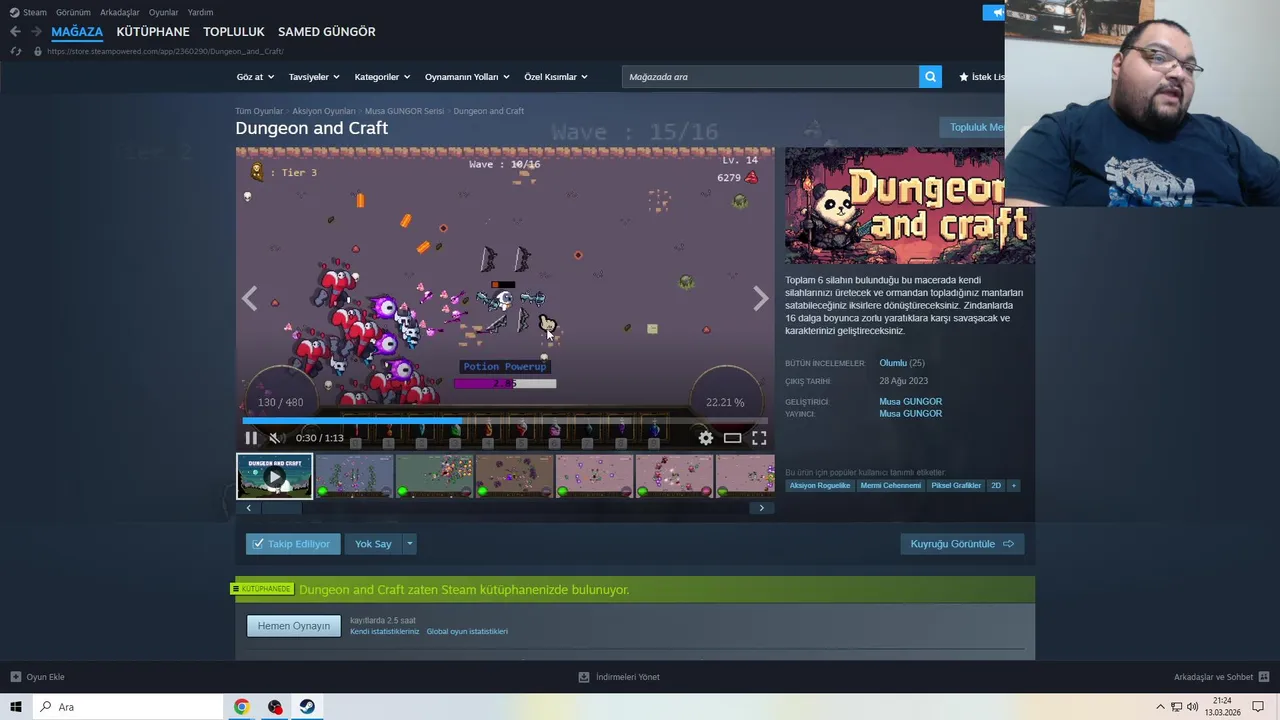Click the Yok Say ignore button

373,544
